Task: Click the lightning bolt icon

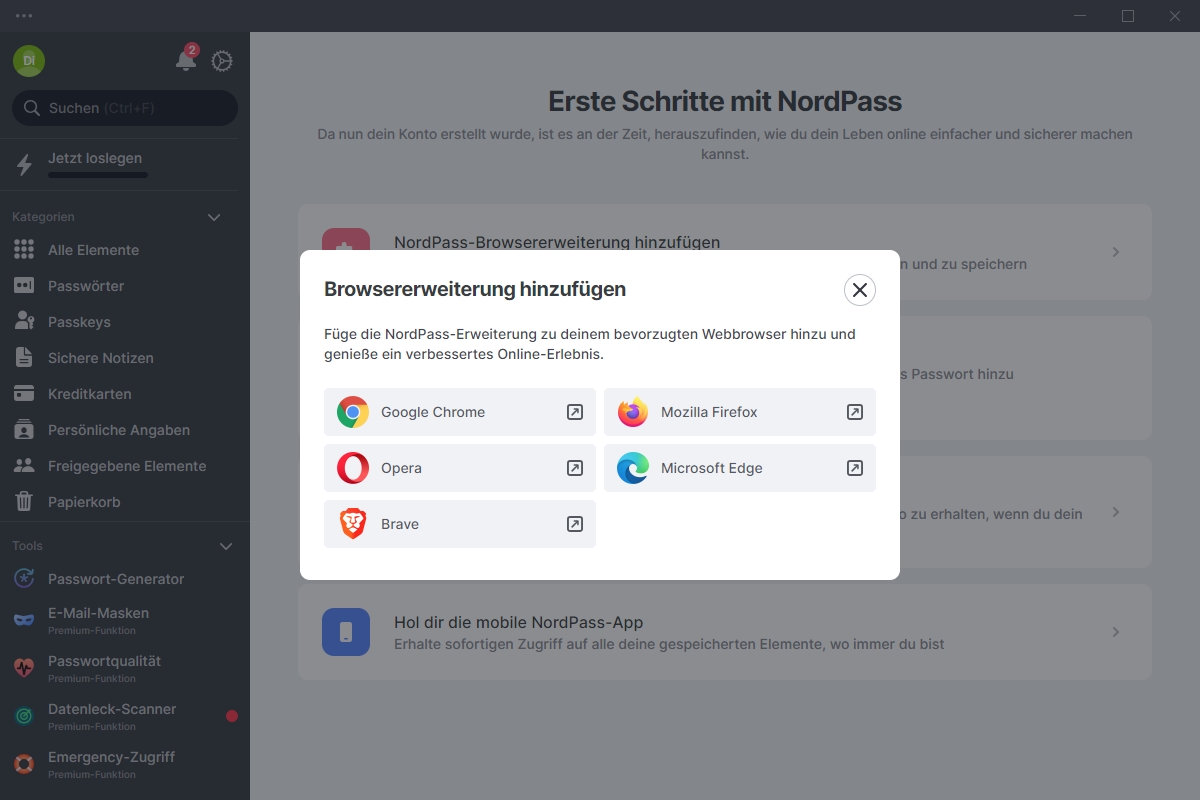Action: (x=25, y=165)
